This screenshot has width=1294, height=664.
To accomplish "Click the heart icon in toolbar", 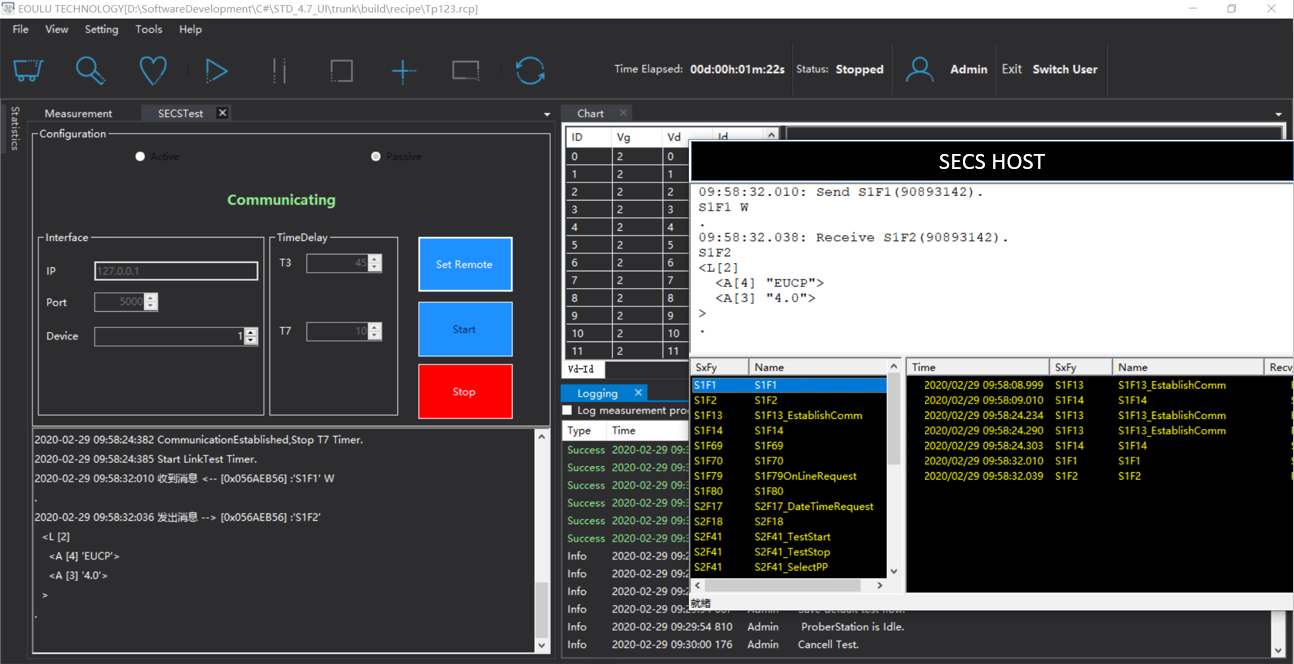I will pyautogui.click(x=152, y=70).
